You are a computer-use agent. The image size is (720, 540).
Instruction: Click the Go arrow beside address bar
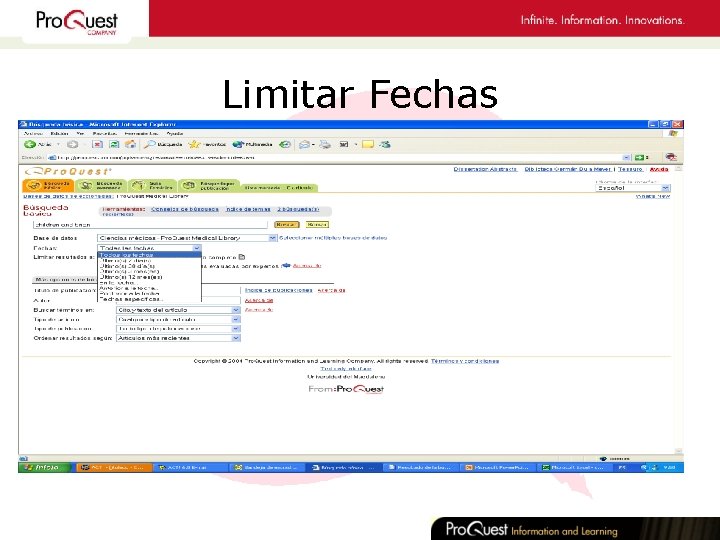pos(641,158)
